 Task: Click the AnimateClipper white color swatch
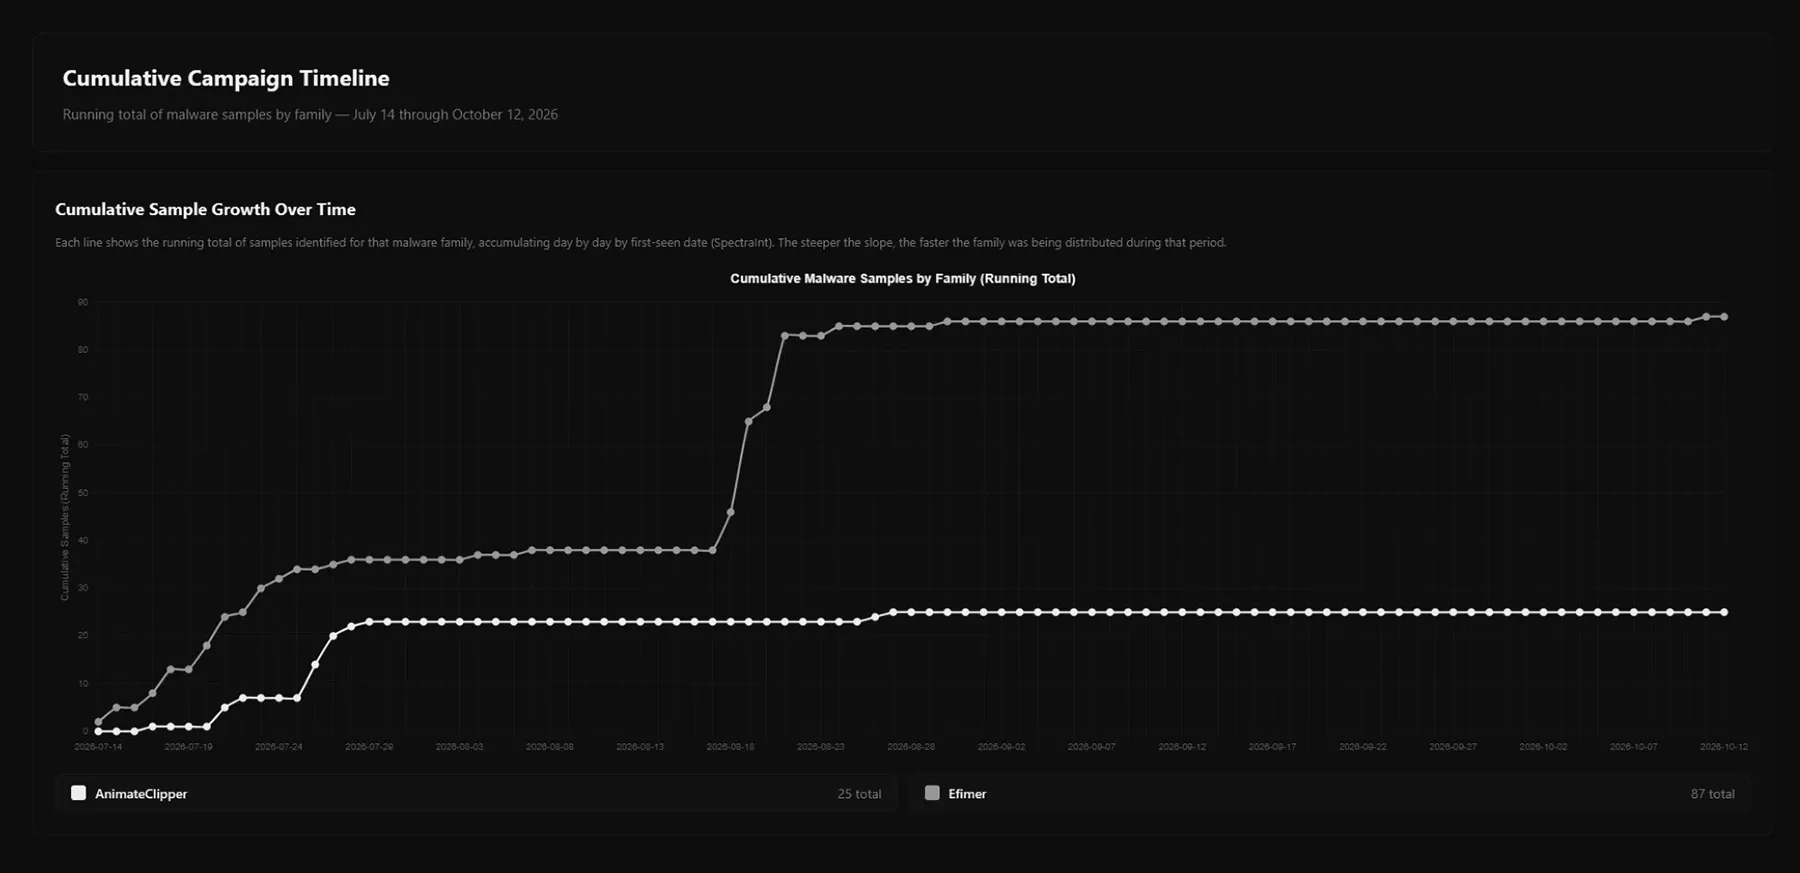pyautogui.click(x=78, y=793)
